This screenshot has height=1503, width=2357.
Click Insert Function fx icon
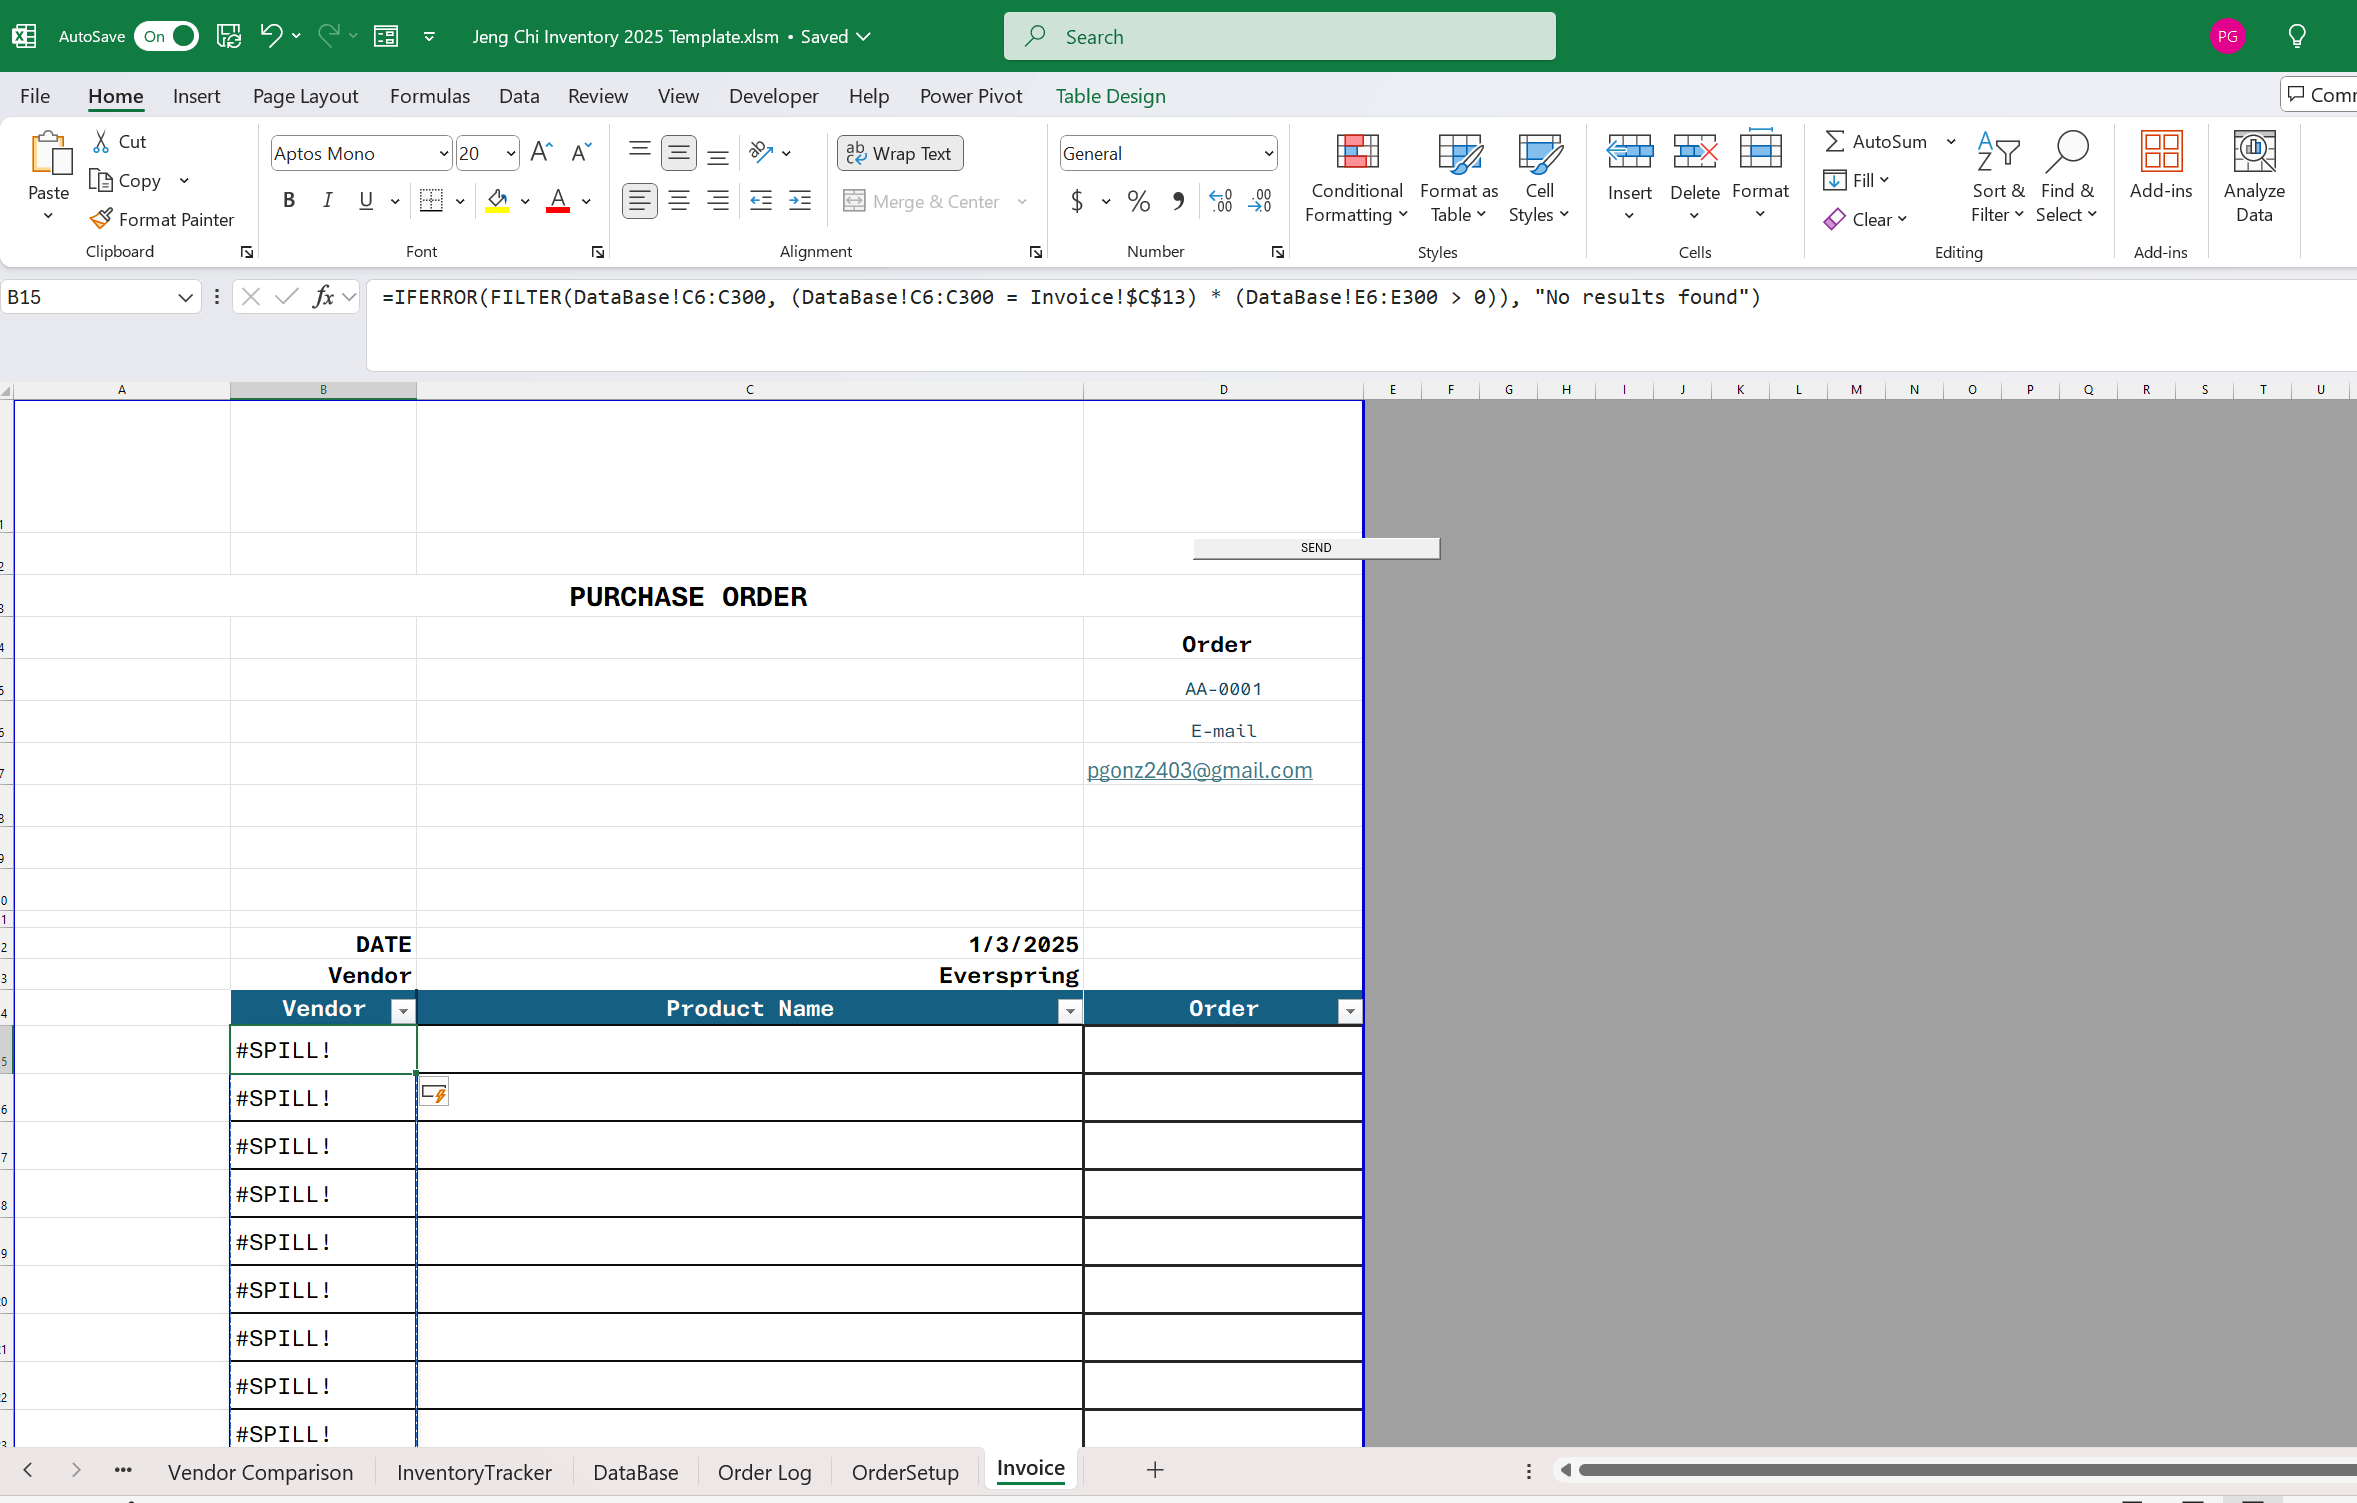point(323,297)
